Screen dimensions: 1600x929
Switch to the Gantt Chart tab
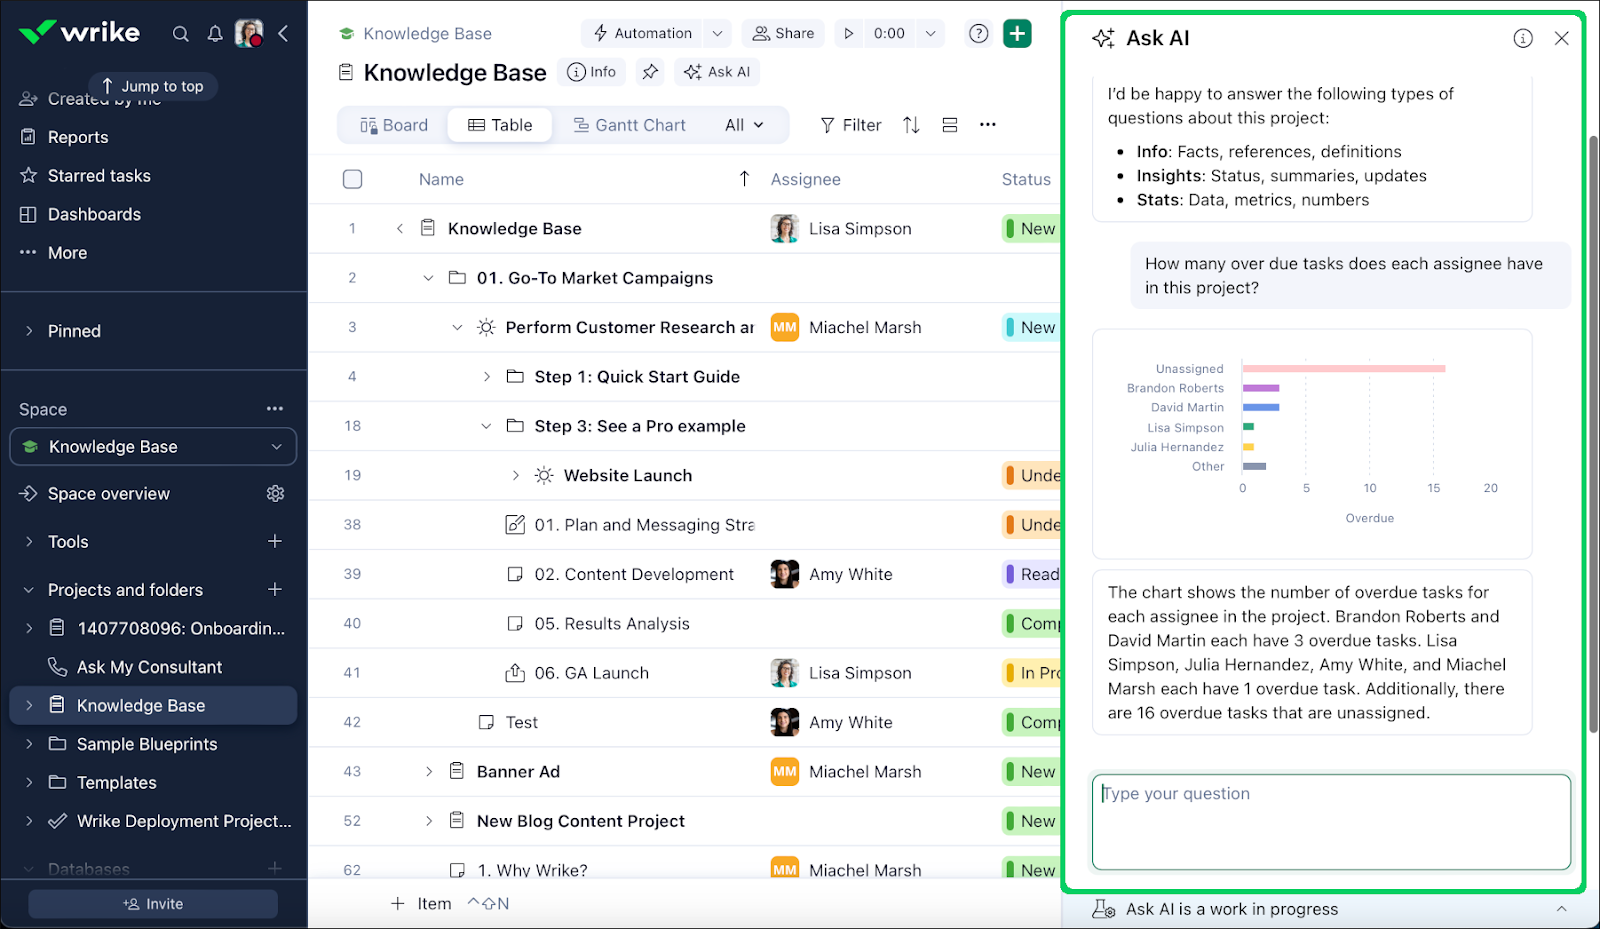pyautogui.click(x=629, y=125)
